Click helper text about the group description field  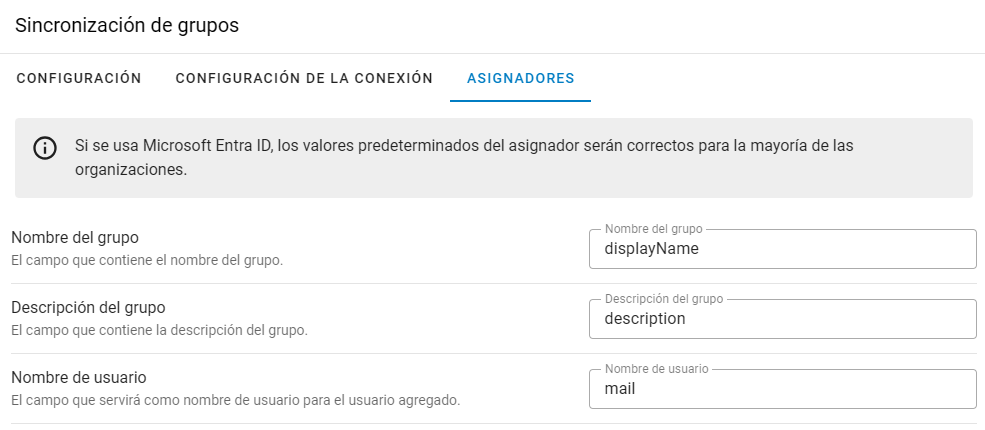[159, 330]
